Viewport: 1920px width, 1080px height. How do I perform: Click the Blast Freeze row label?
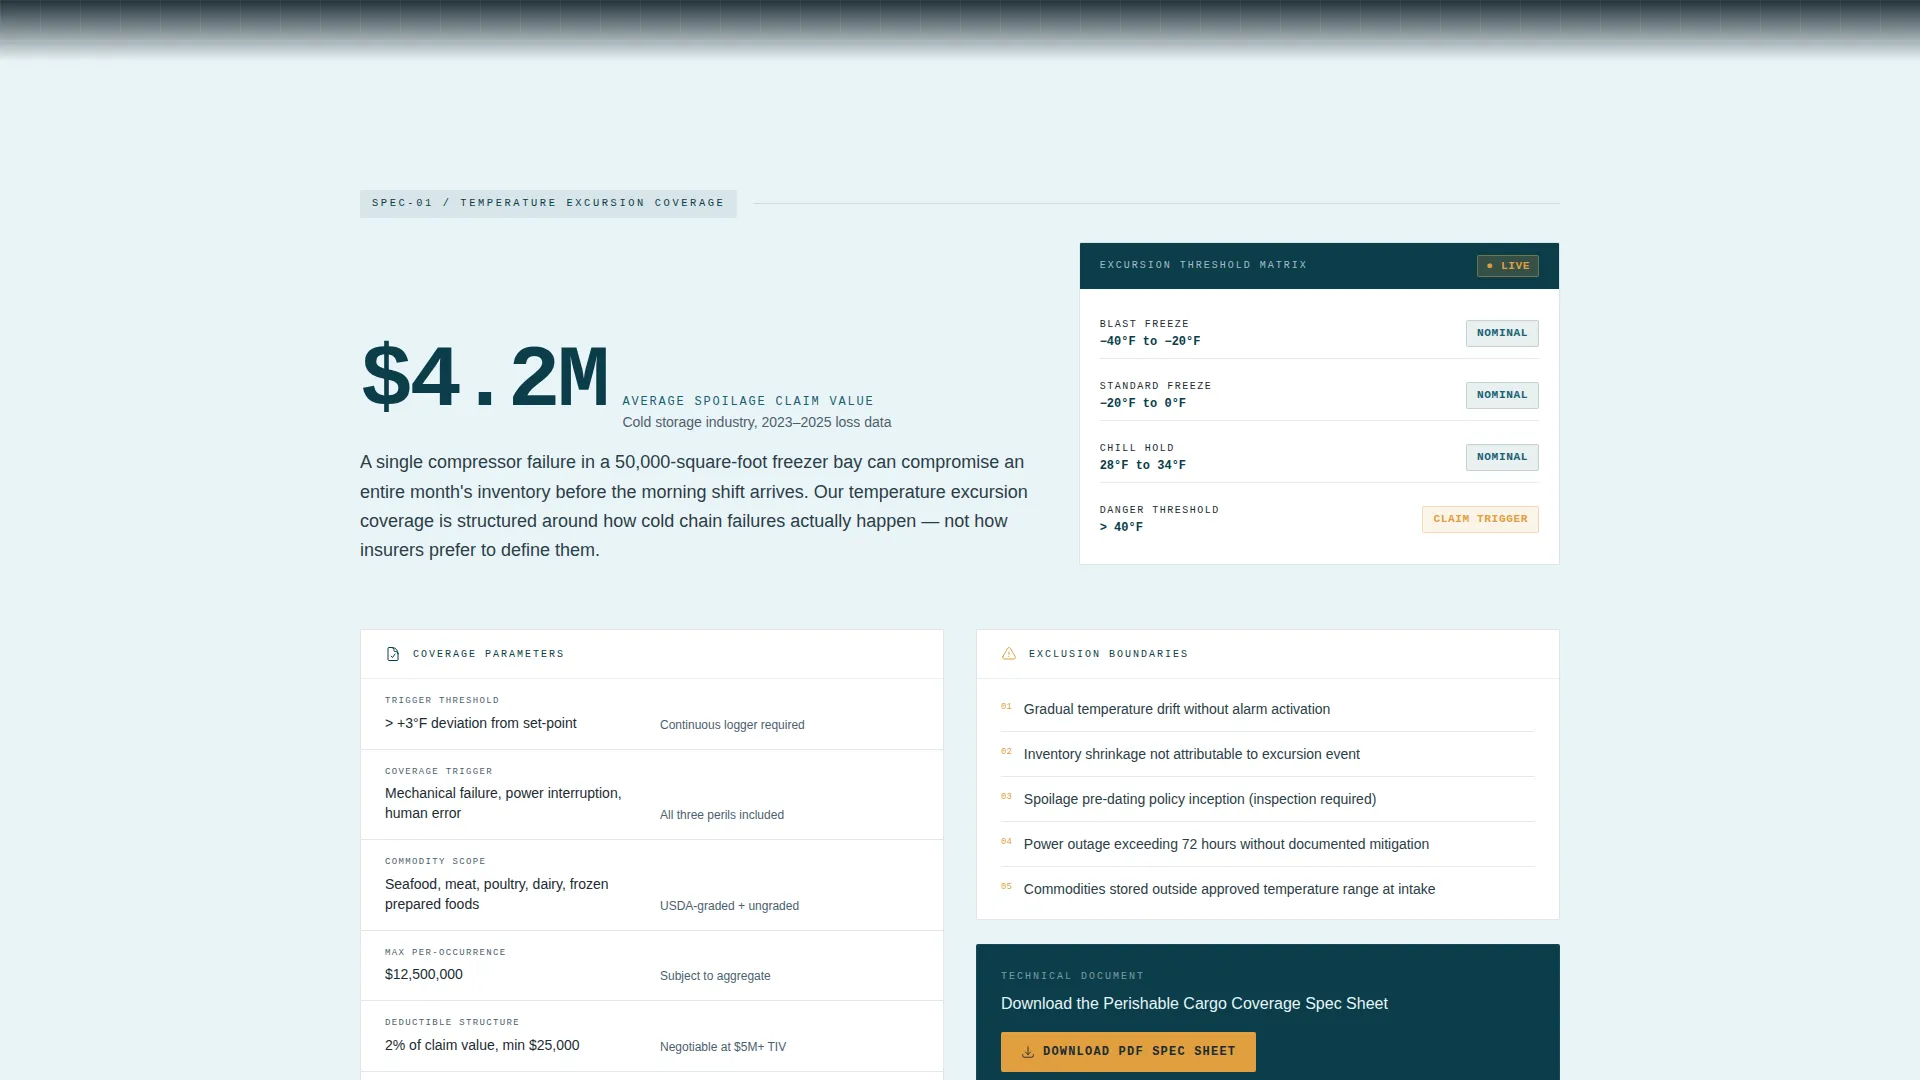pos(1144,324)
